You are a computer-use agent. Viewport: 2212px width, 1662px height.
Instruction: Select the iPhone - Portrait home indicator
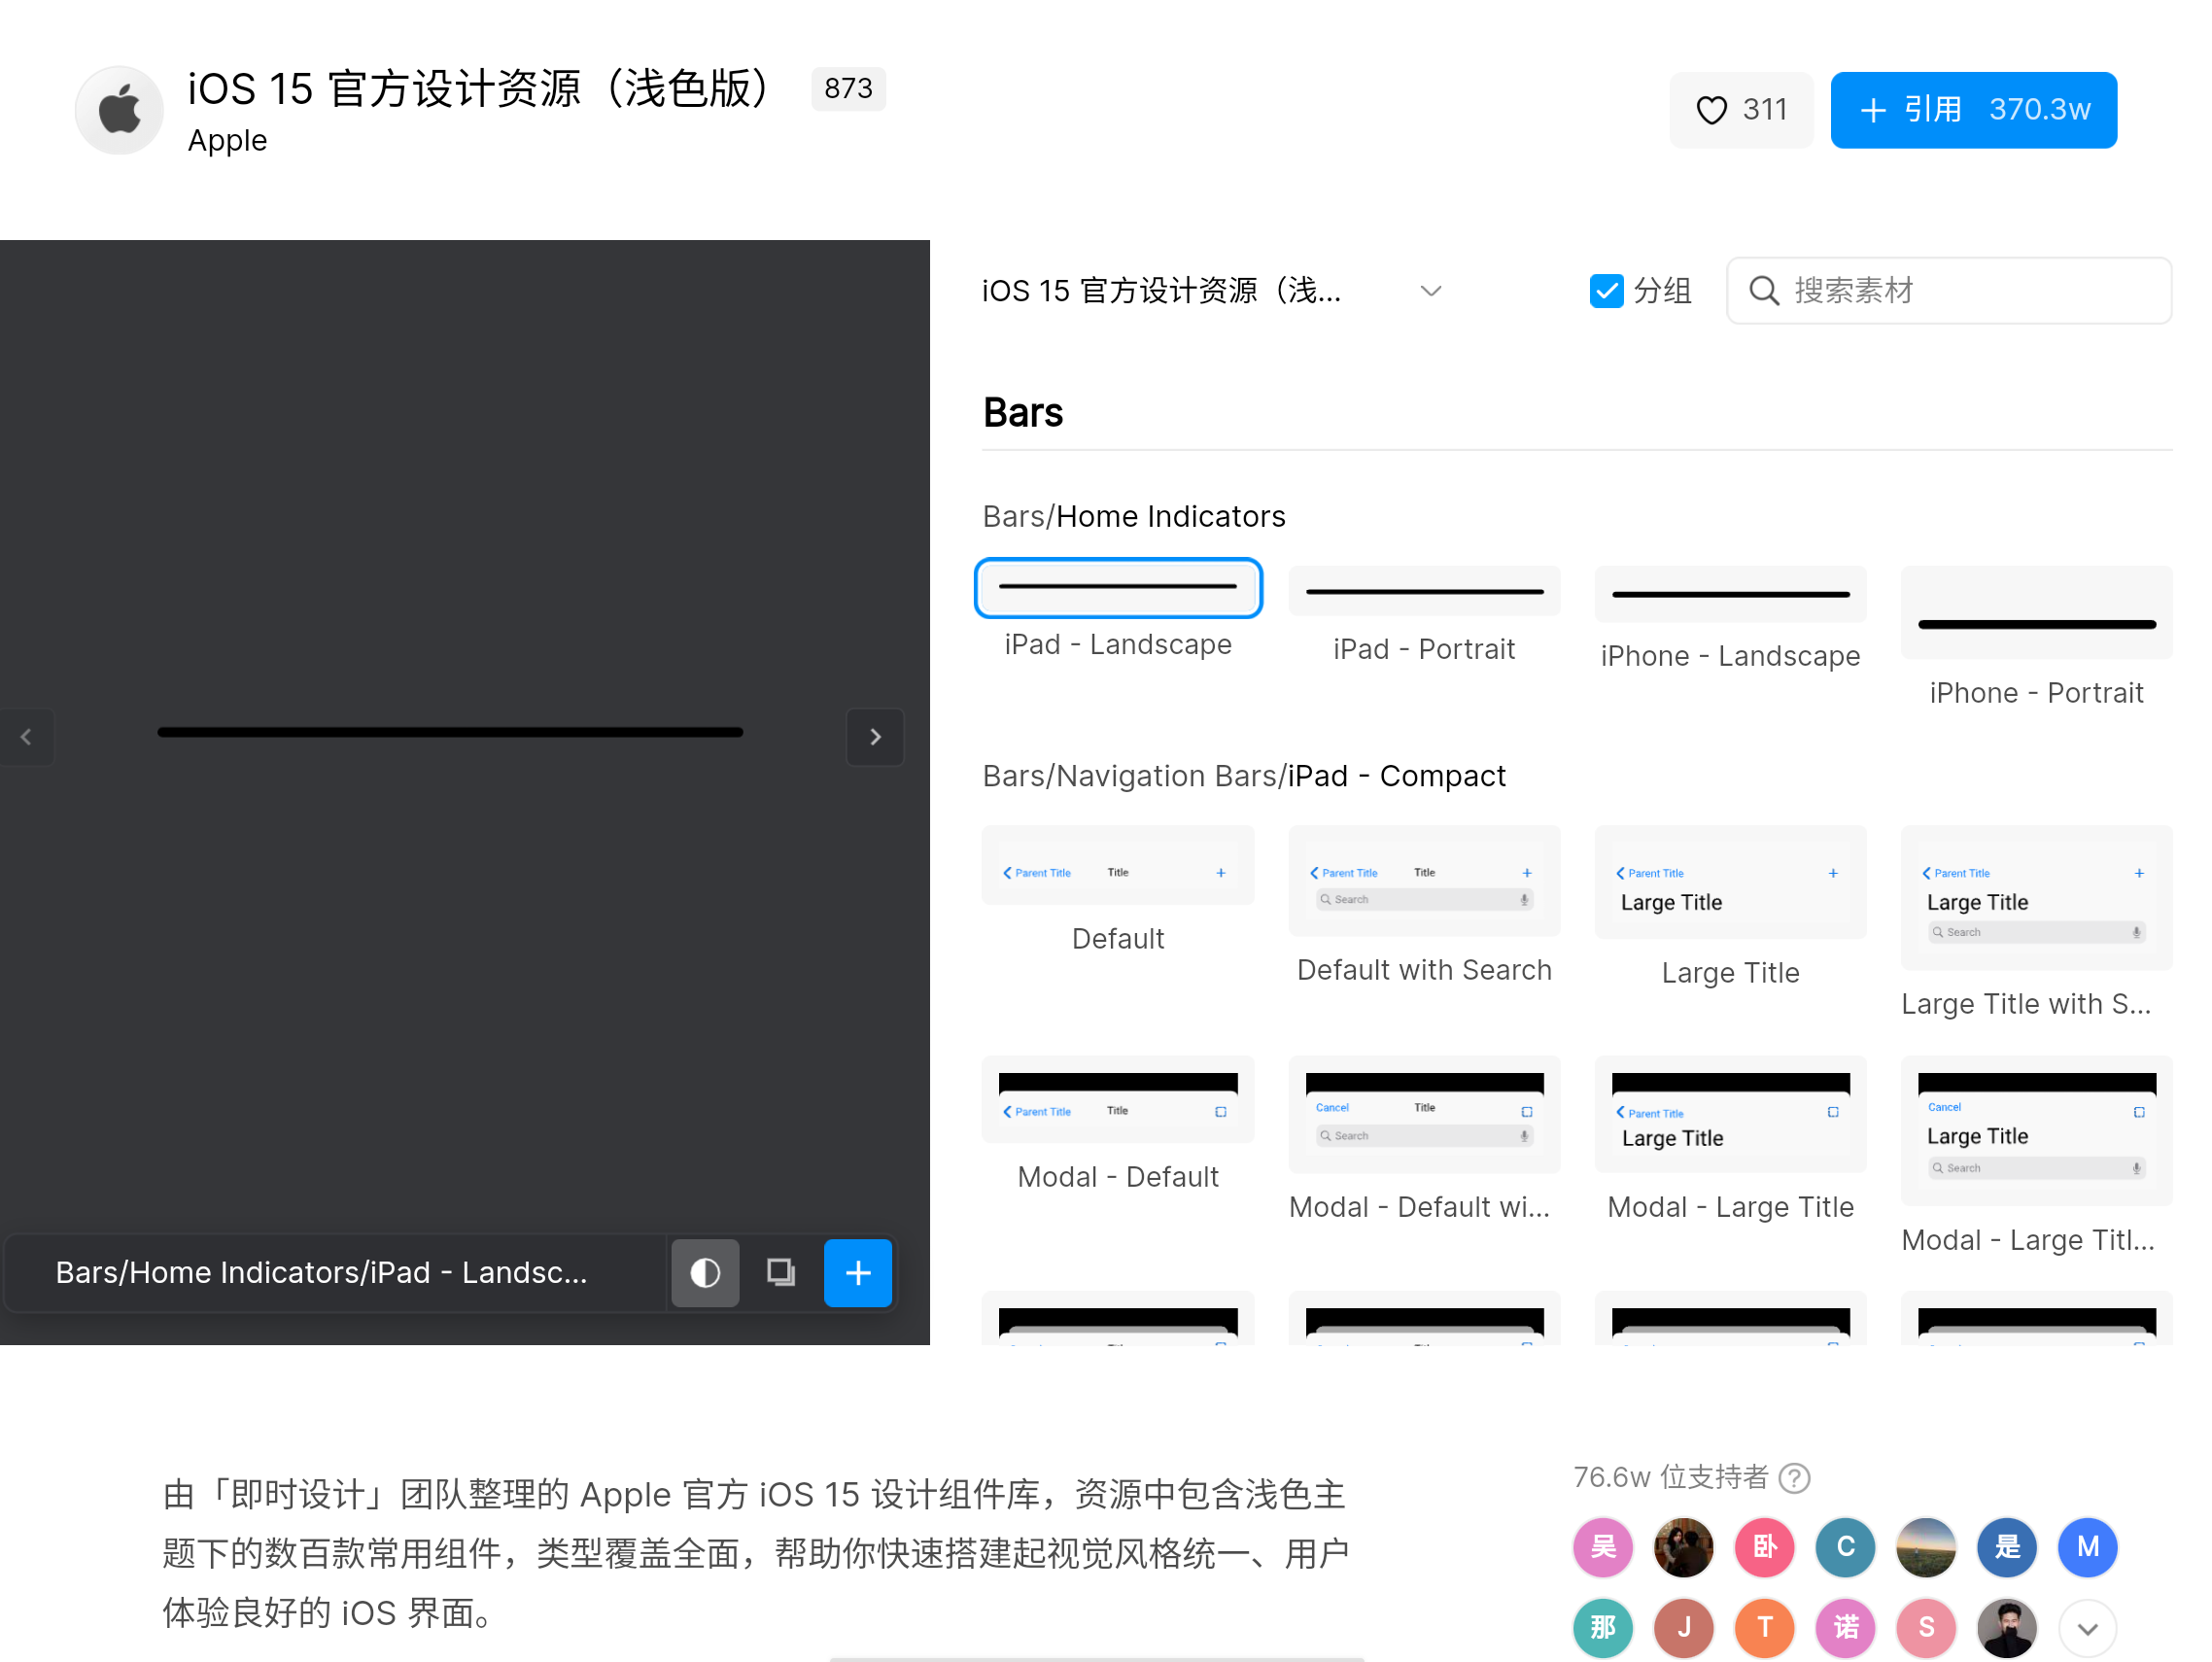(x=2036, y=613)
